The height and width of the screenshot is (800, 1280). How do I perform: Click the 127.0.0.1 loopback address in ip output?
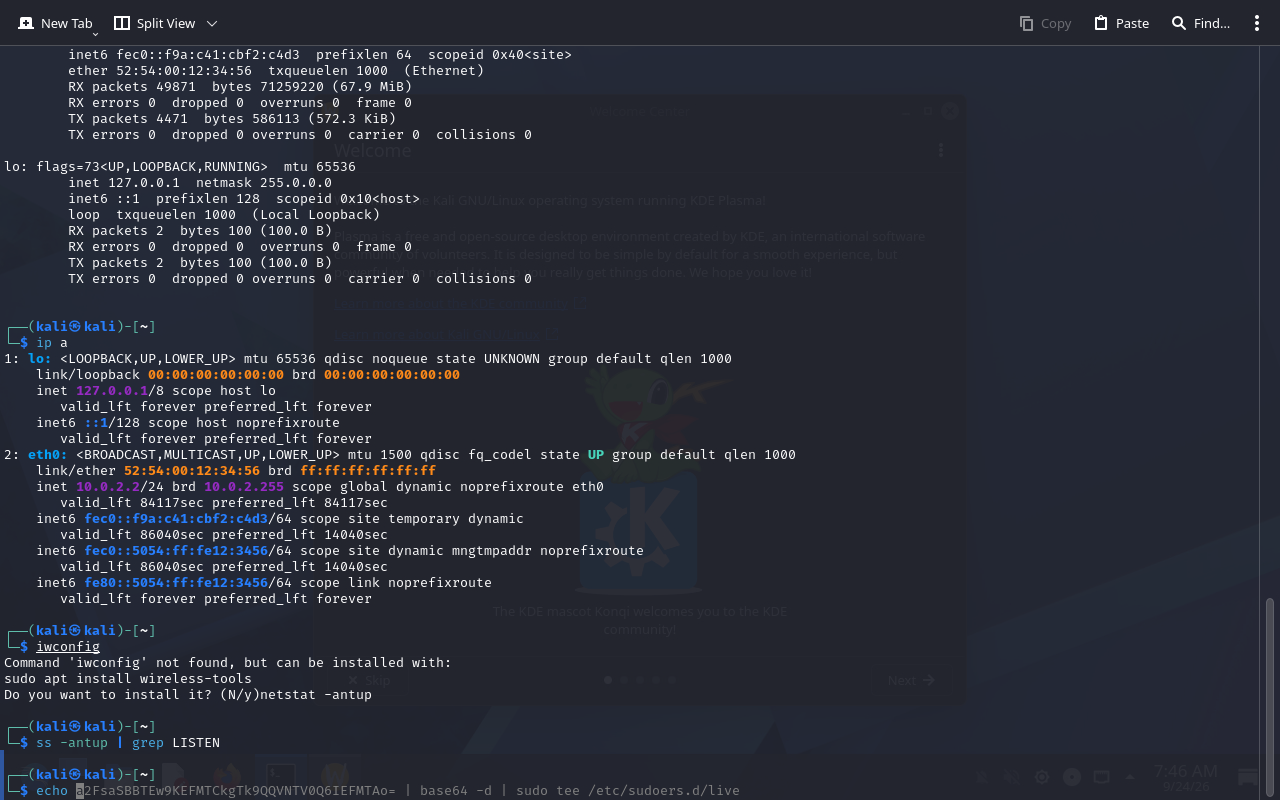(x=112, y=391)
